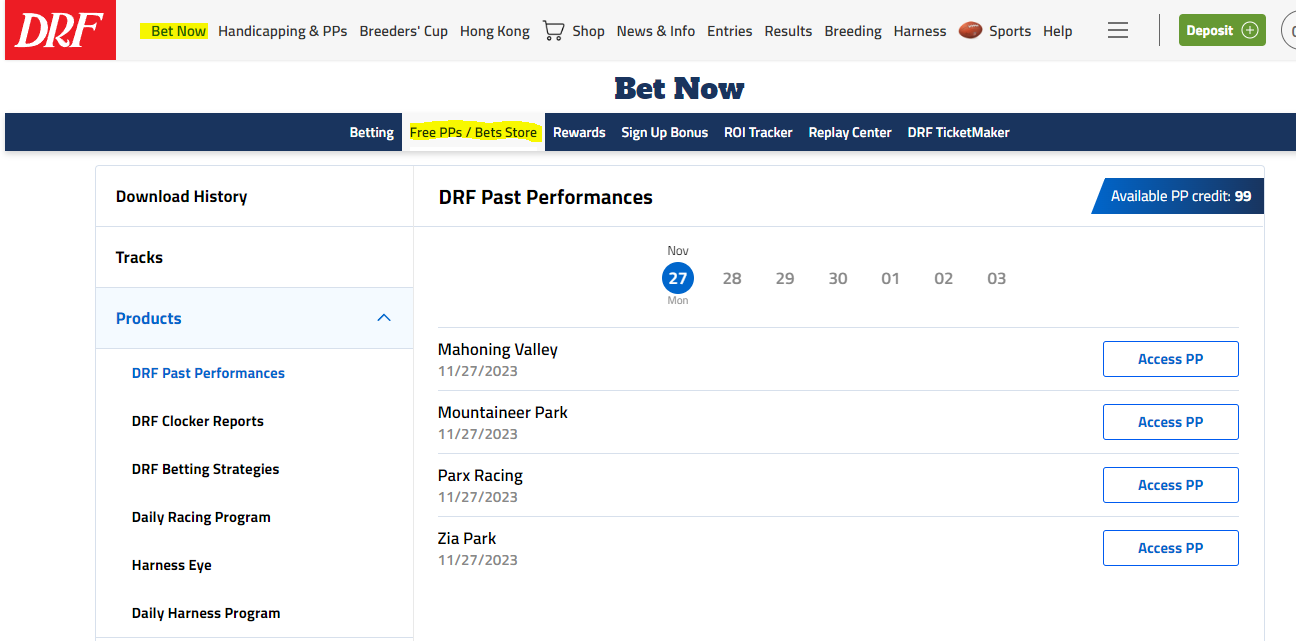Access PP for Zia Park
Image resolution: width=1296 pixels, height=641 pixels.
[x=1171, y=548]
